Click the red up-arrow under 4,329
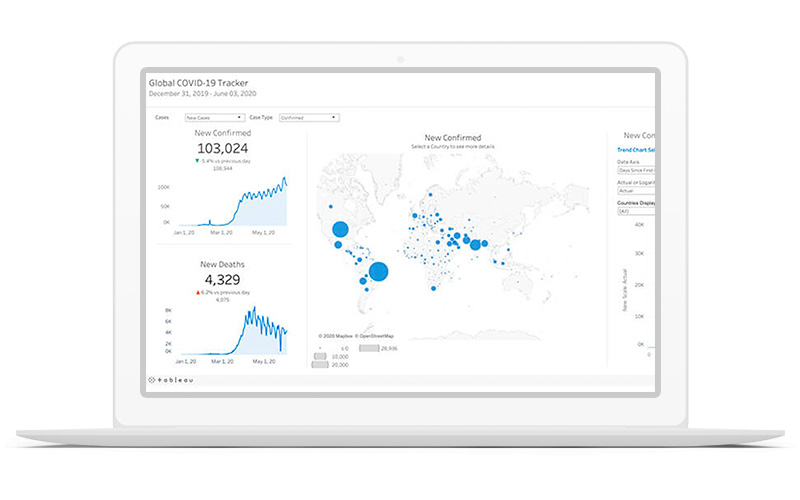Screen dimensions: 800x500 point(198,292)
